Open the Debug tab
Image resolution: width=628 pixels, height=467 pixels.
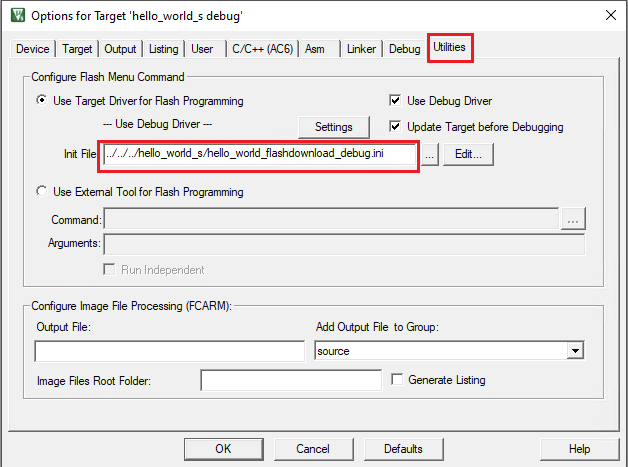coord(405,49)
